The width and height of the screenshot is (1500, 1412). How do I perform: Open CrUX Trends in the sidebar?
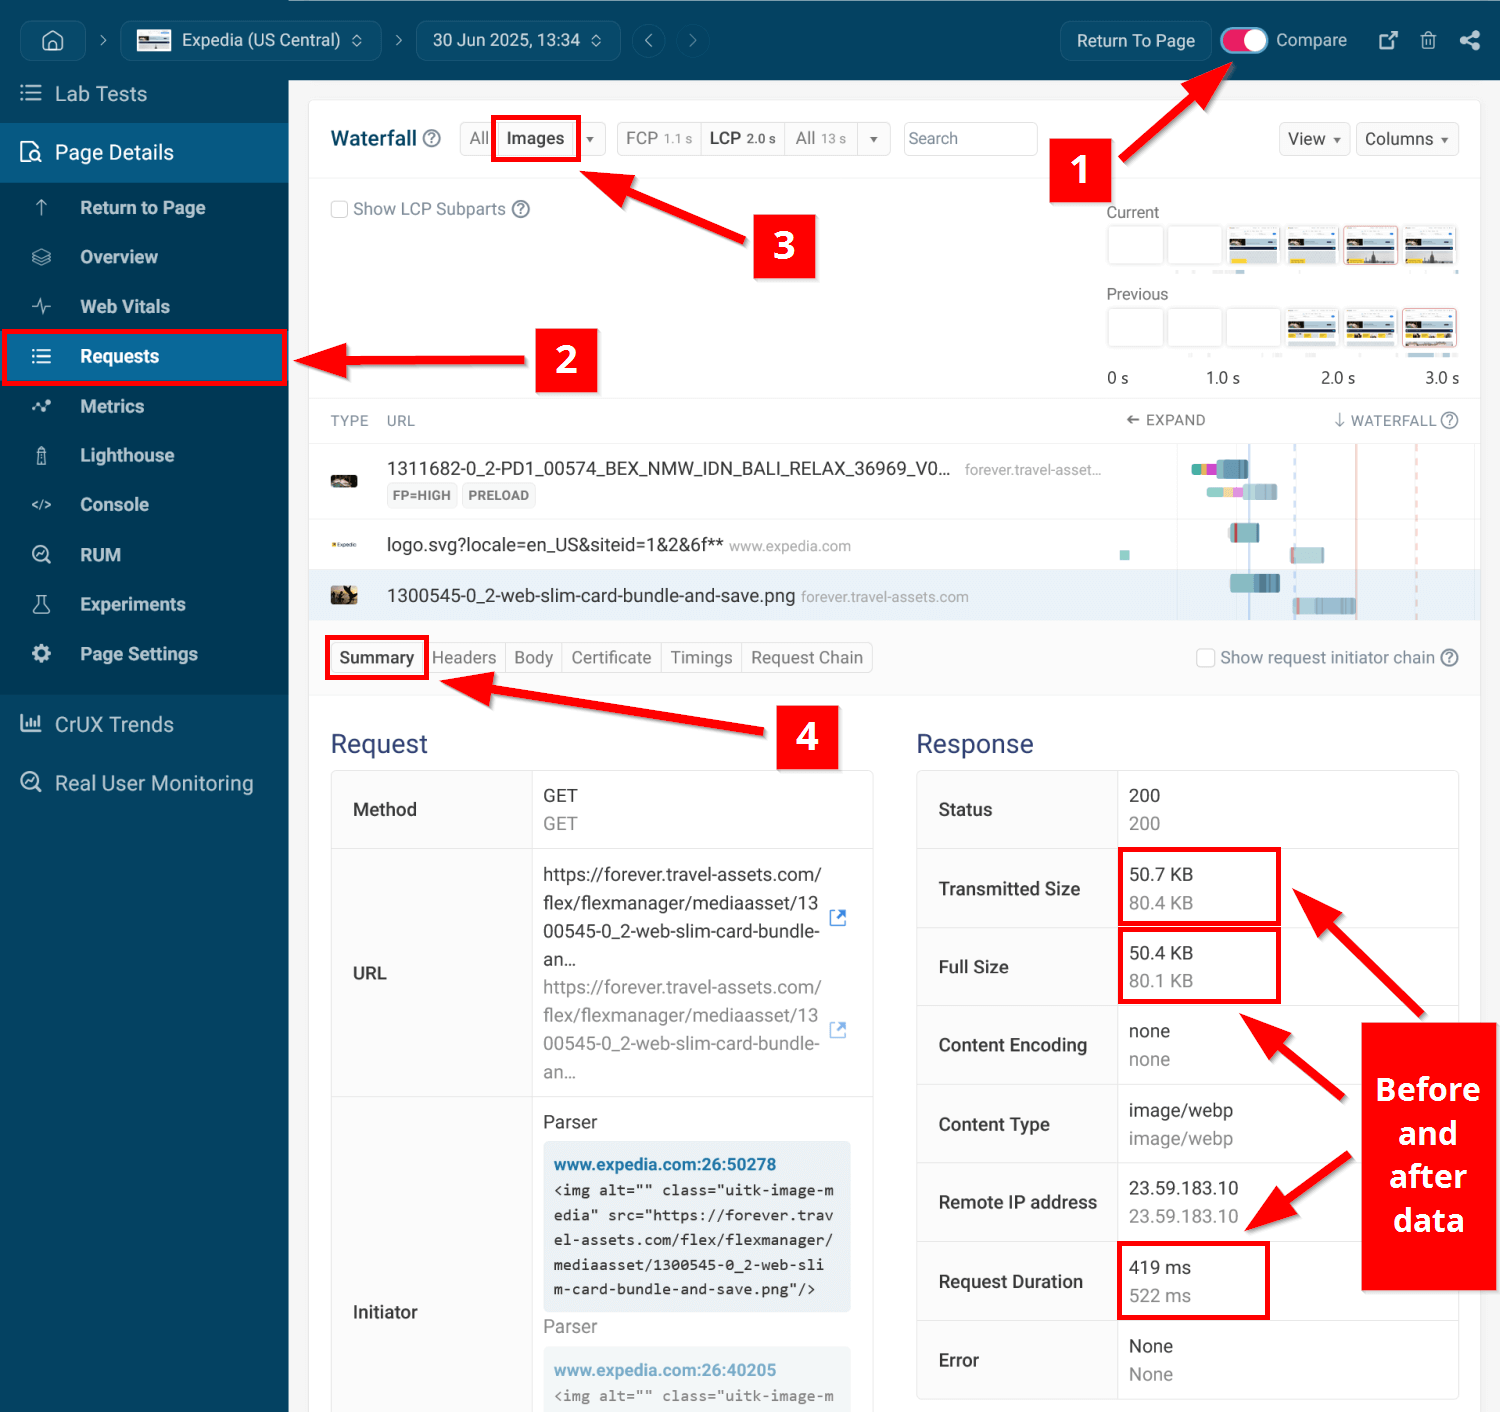click(x=144, y=724)
